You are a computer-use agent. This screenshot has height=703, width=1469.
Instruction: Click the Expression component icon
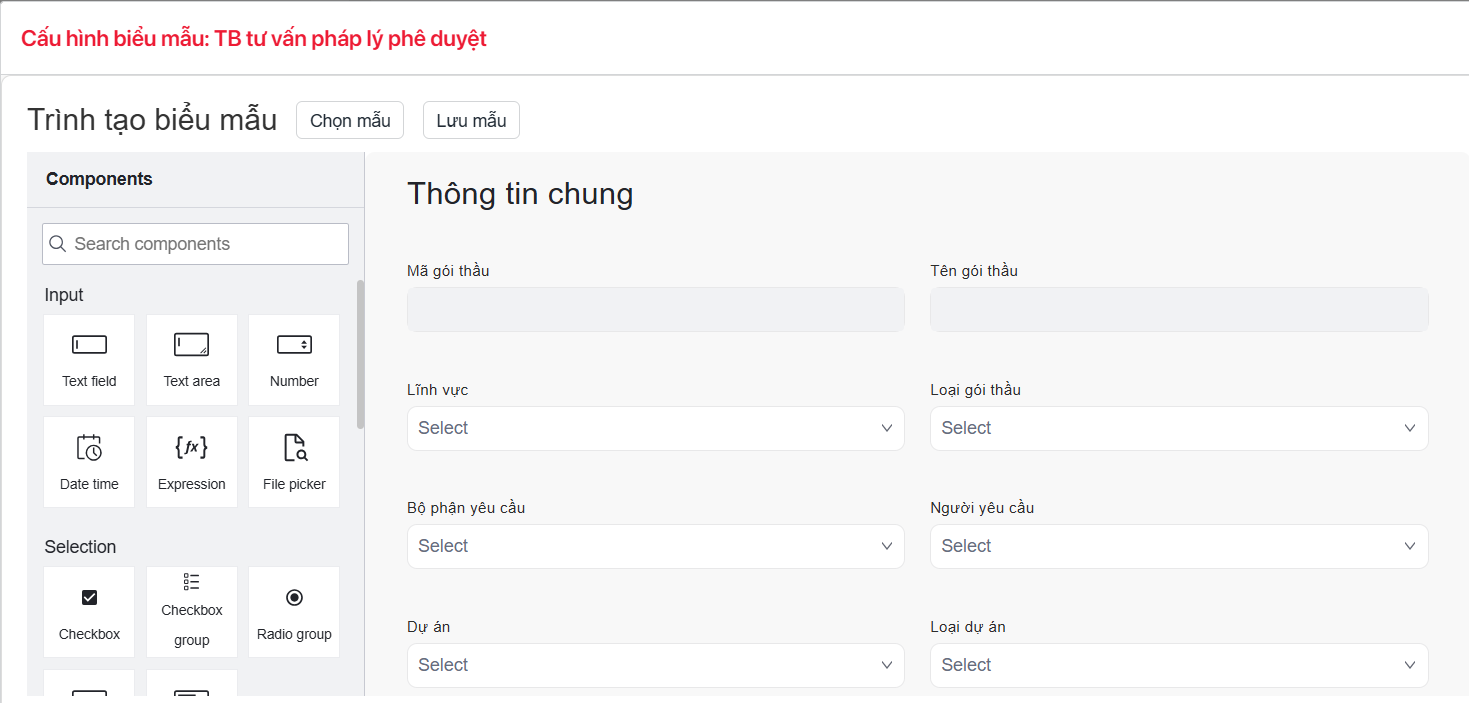tap(191, 447)
